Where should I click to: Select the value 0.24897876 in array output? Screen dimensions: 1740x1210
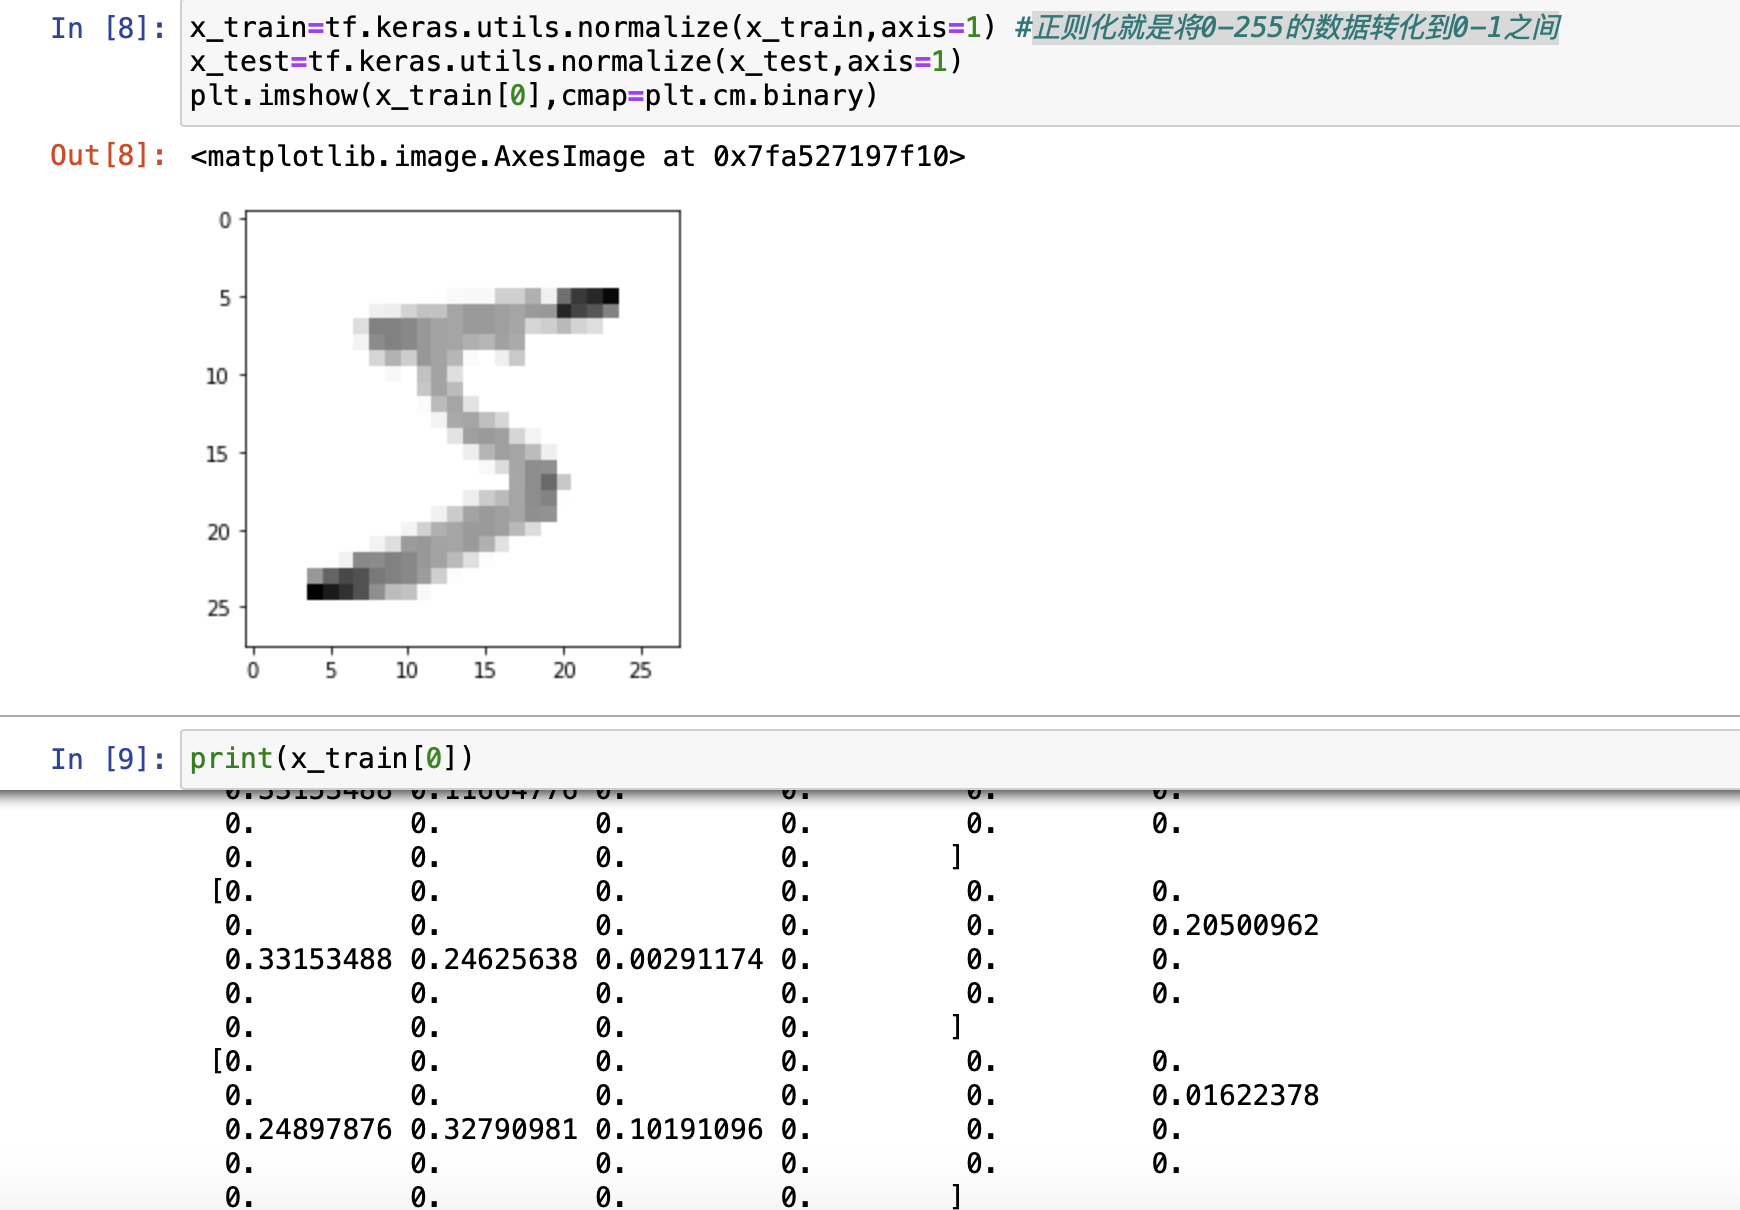(x=306, y=1128)
